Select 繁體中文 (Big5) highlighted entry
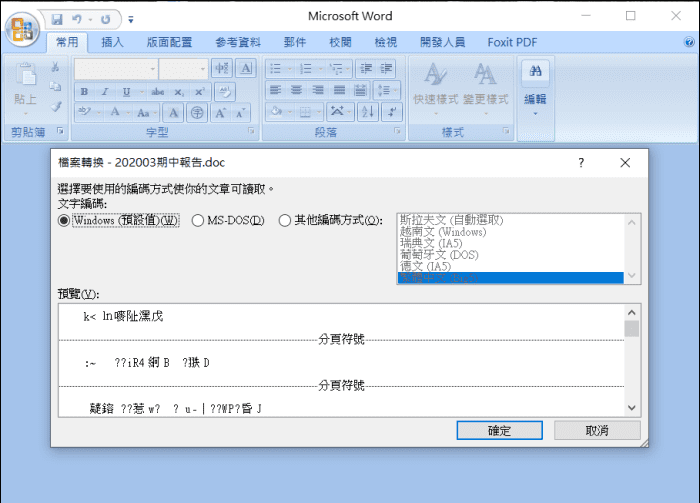 (510, 278)
